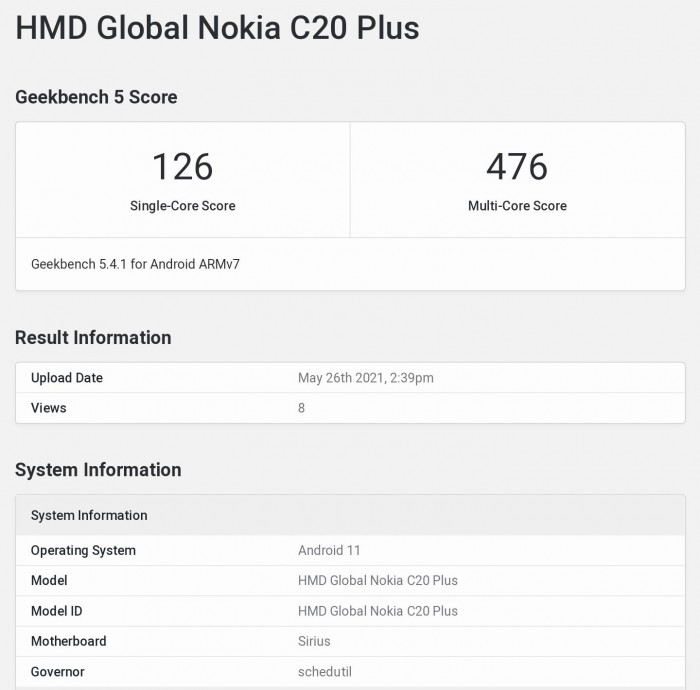The height and width of the screenshot is (690, 700).
Task: Select the schedutil governor value
Action: (x=326, y=672)
